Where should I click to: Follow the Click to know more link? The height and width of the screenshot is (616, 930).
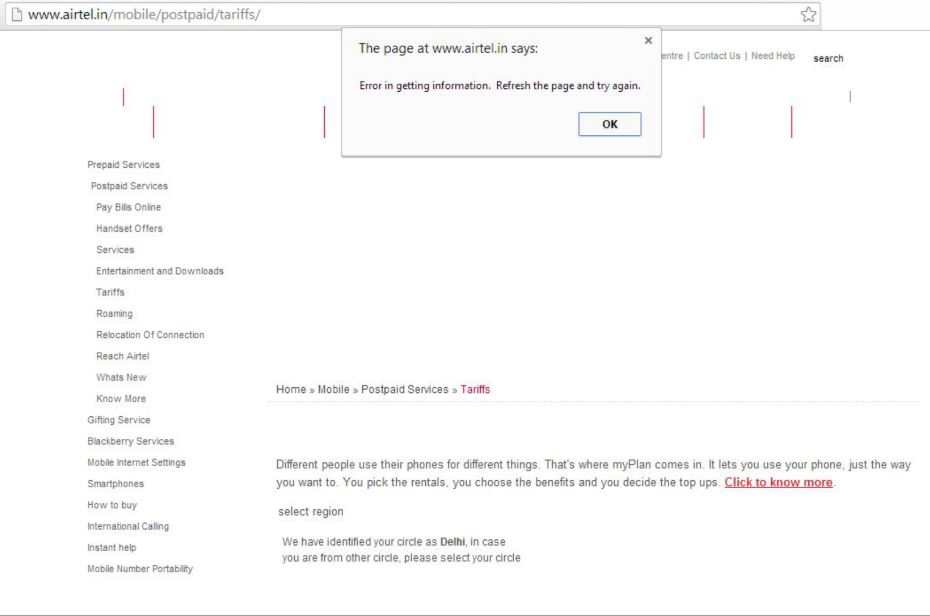778,483
